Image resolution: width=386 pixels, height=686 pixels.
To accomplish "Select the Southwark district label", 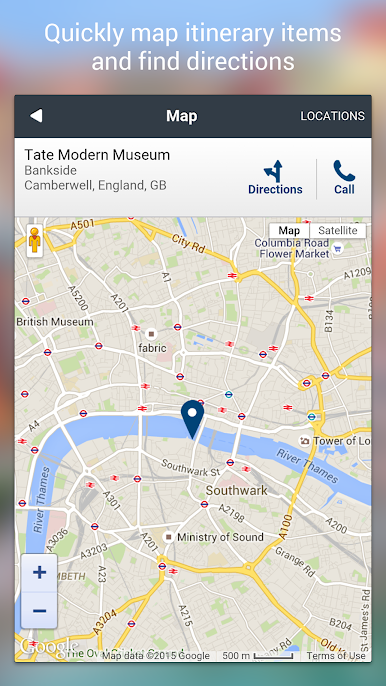I will coord(236,490).
